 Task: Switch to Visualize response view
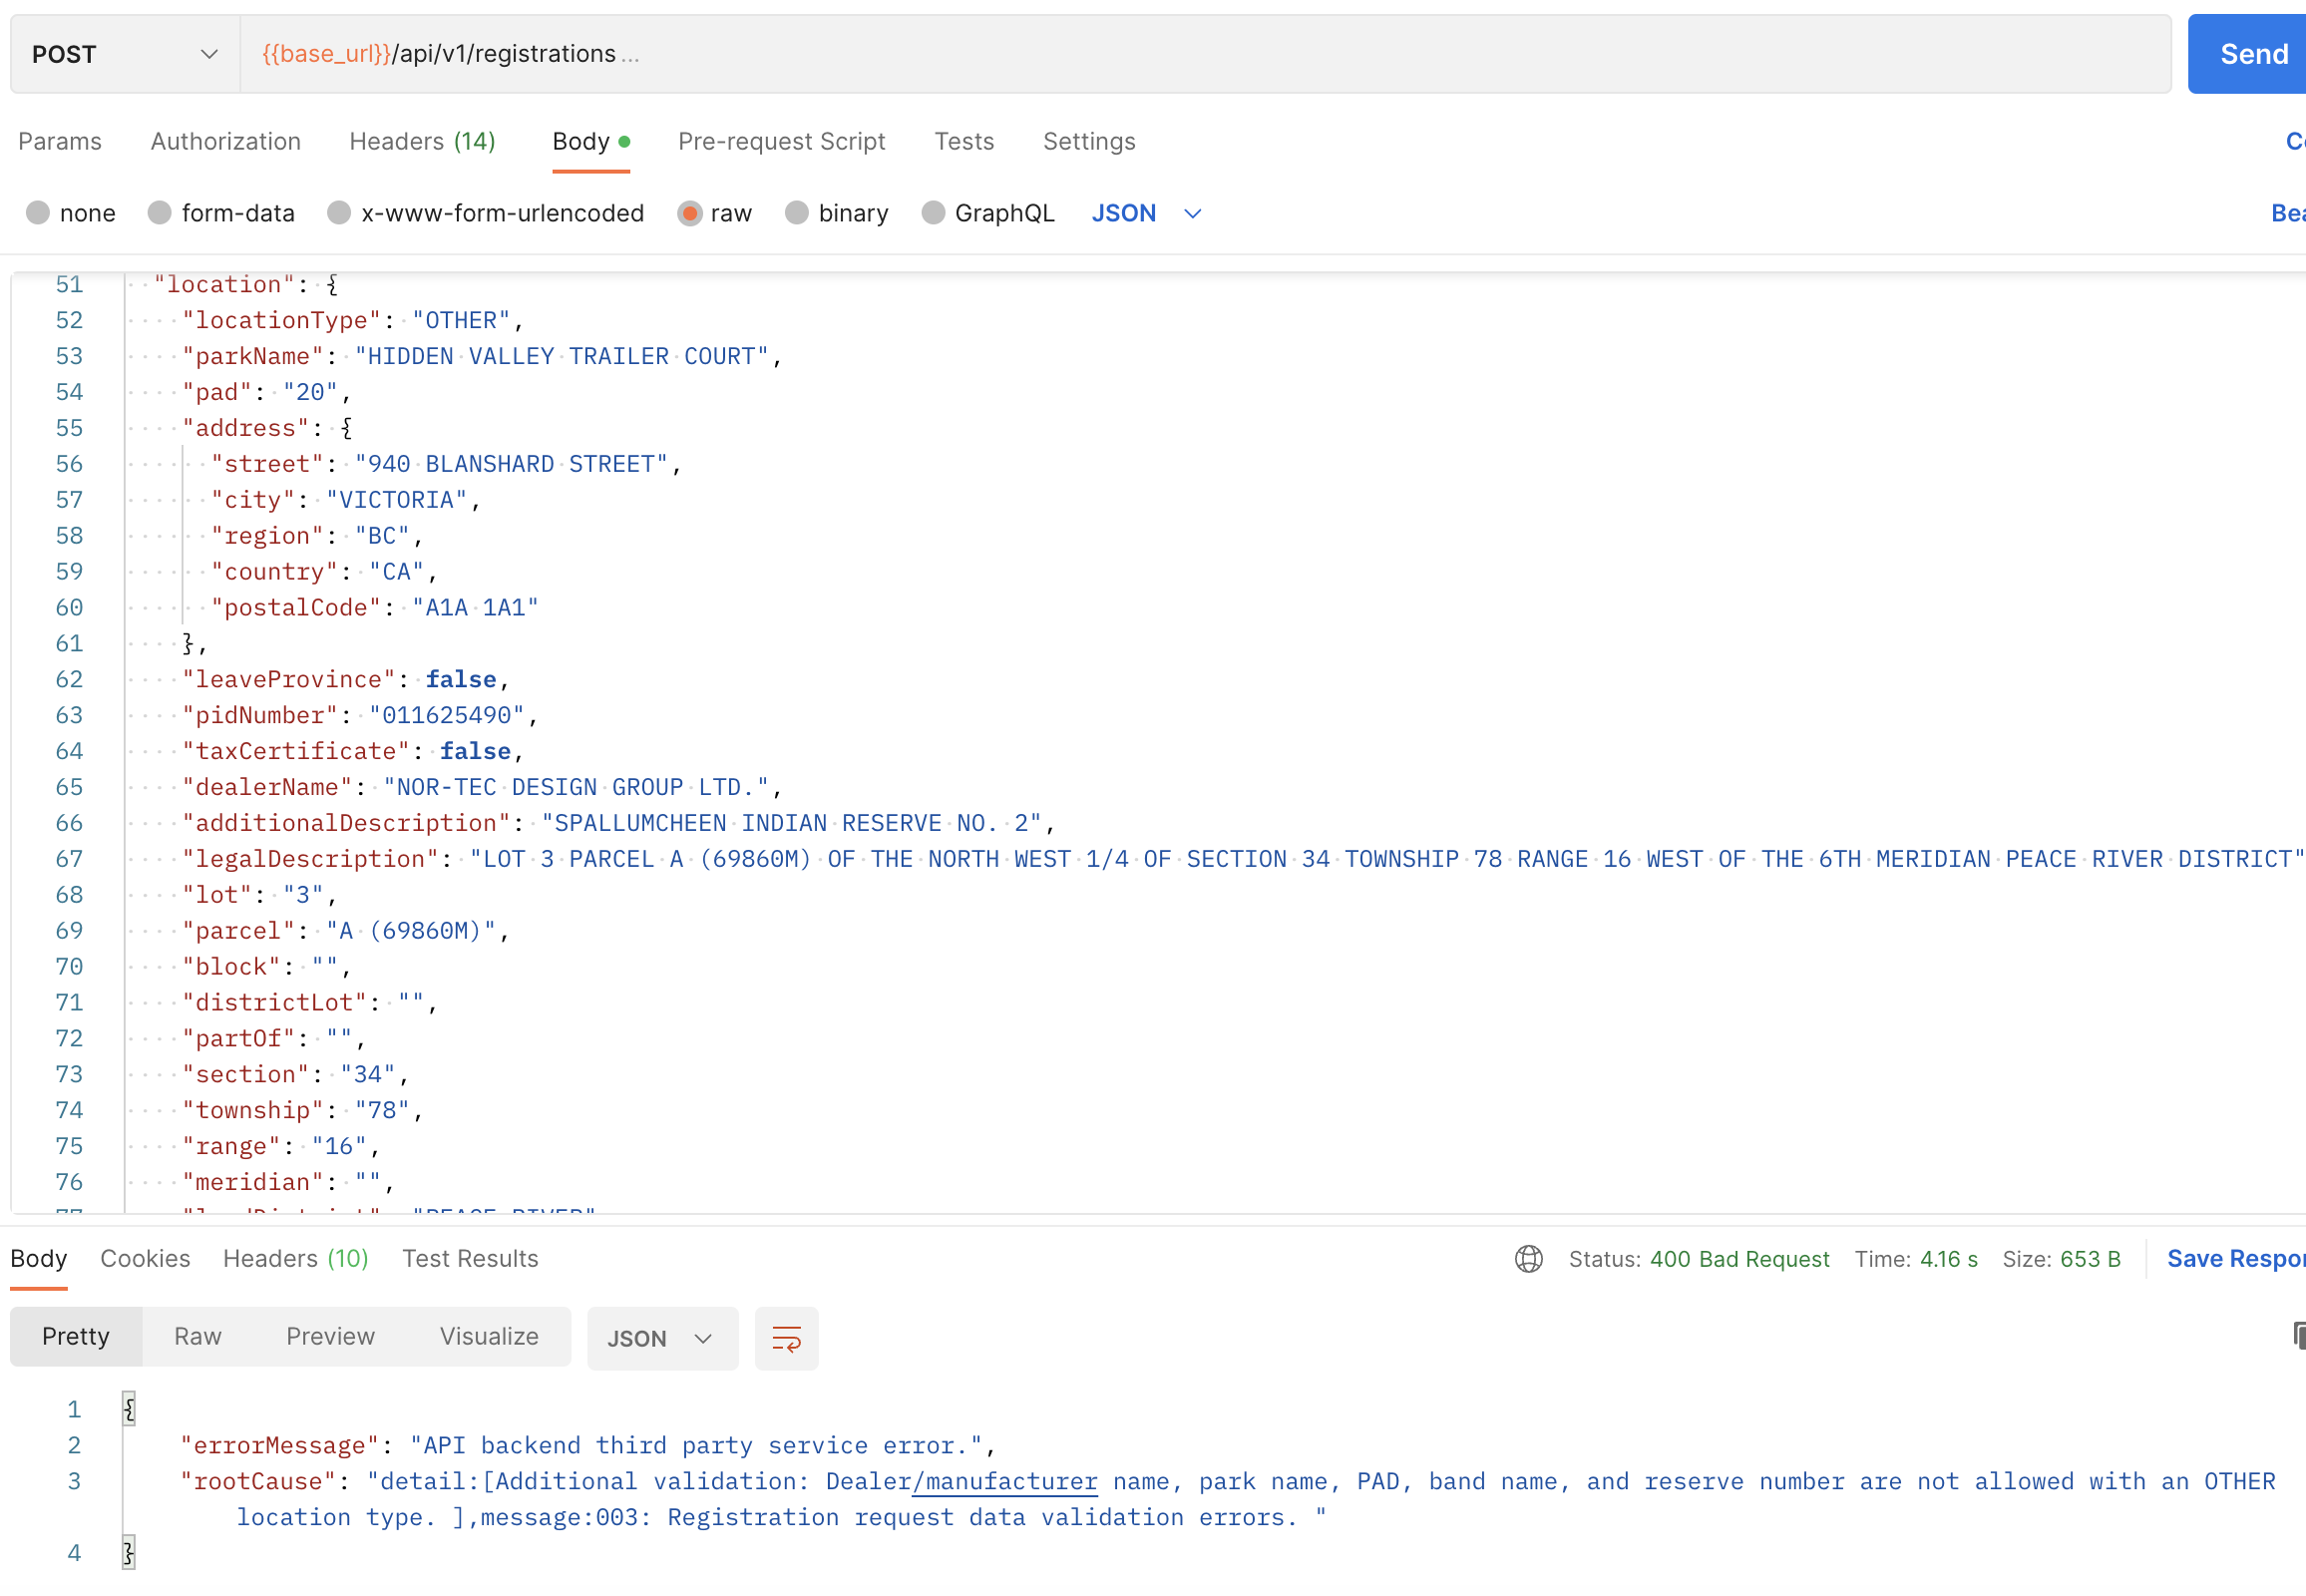click(489, 1336)
